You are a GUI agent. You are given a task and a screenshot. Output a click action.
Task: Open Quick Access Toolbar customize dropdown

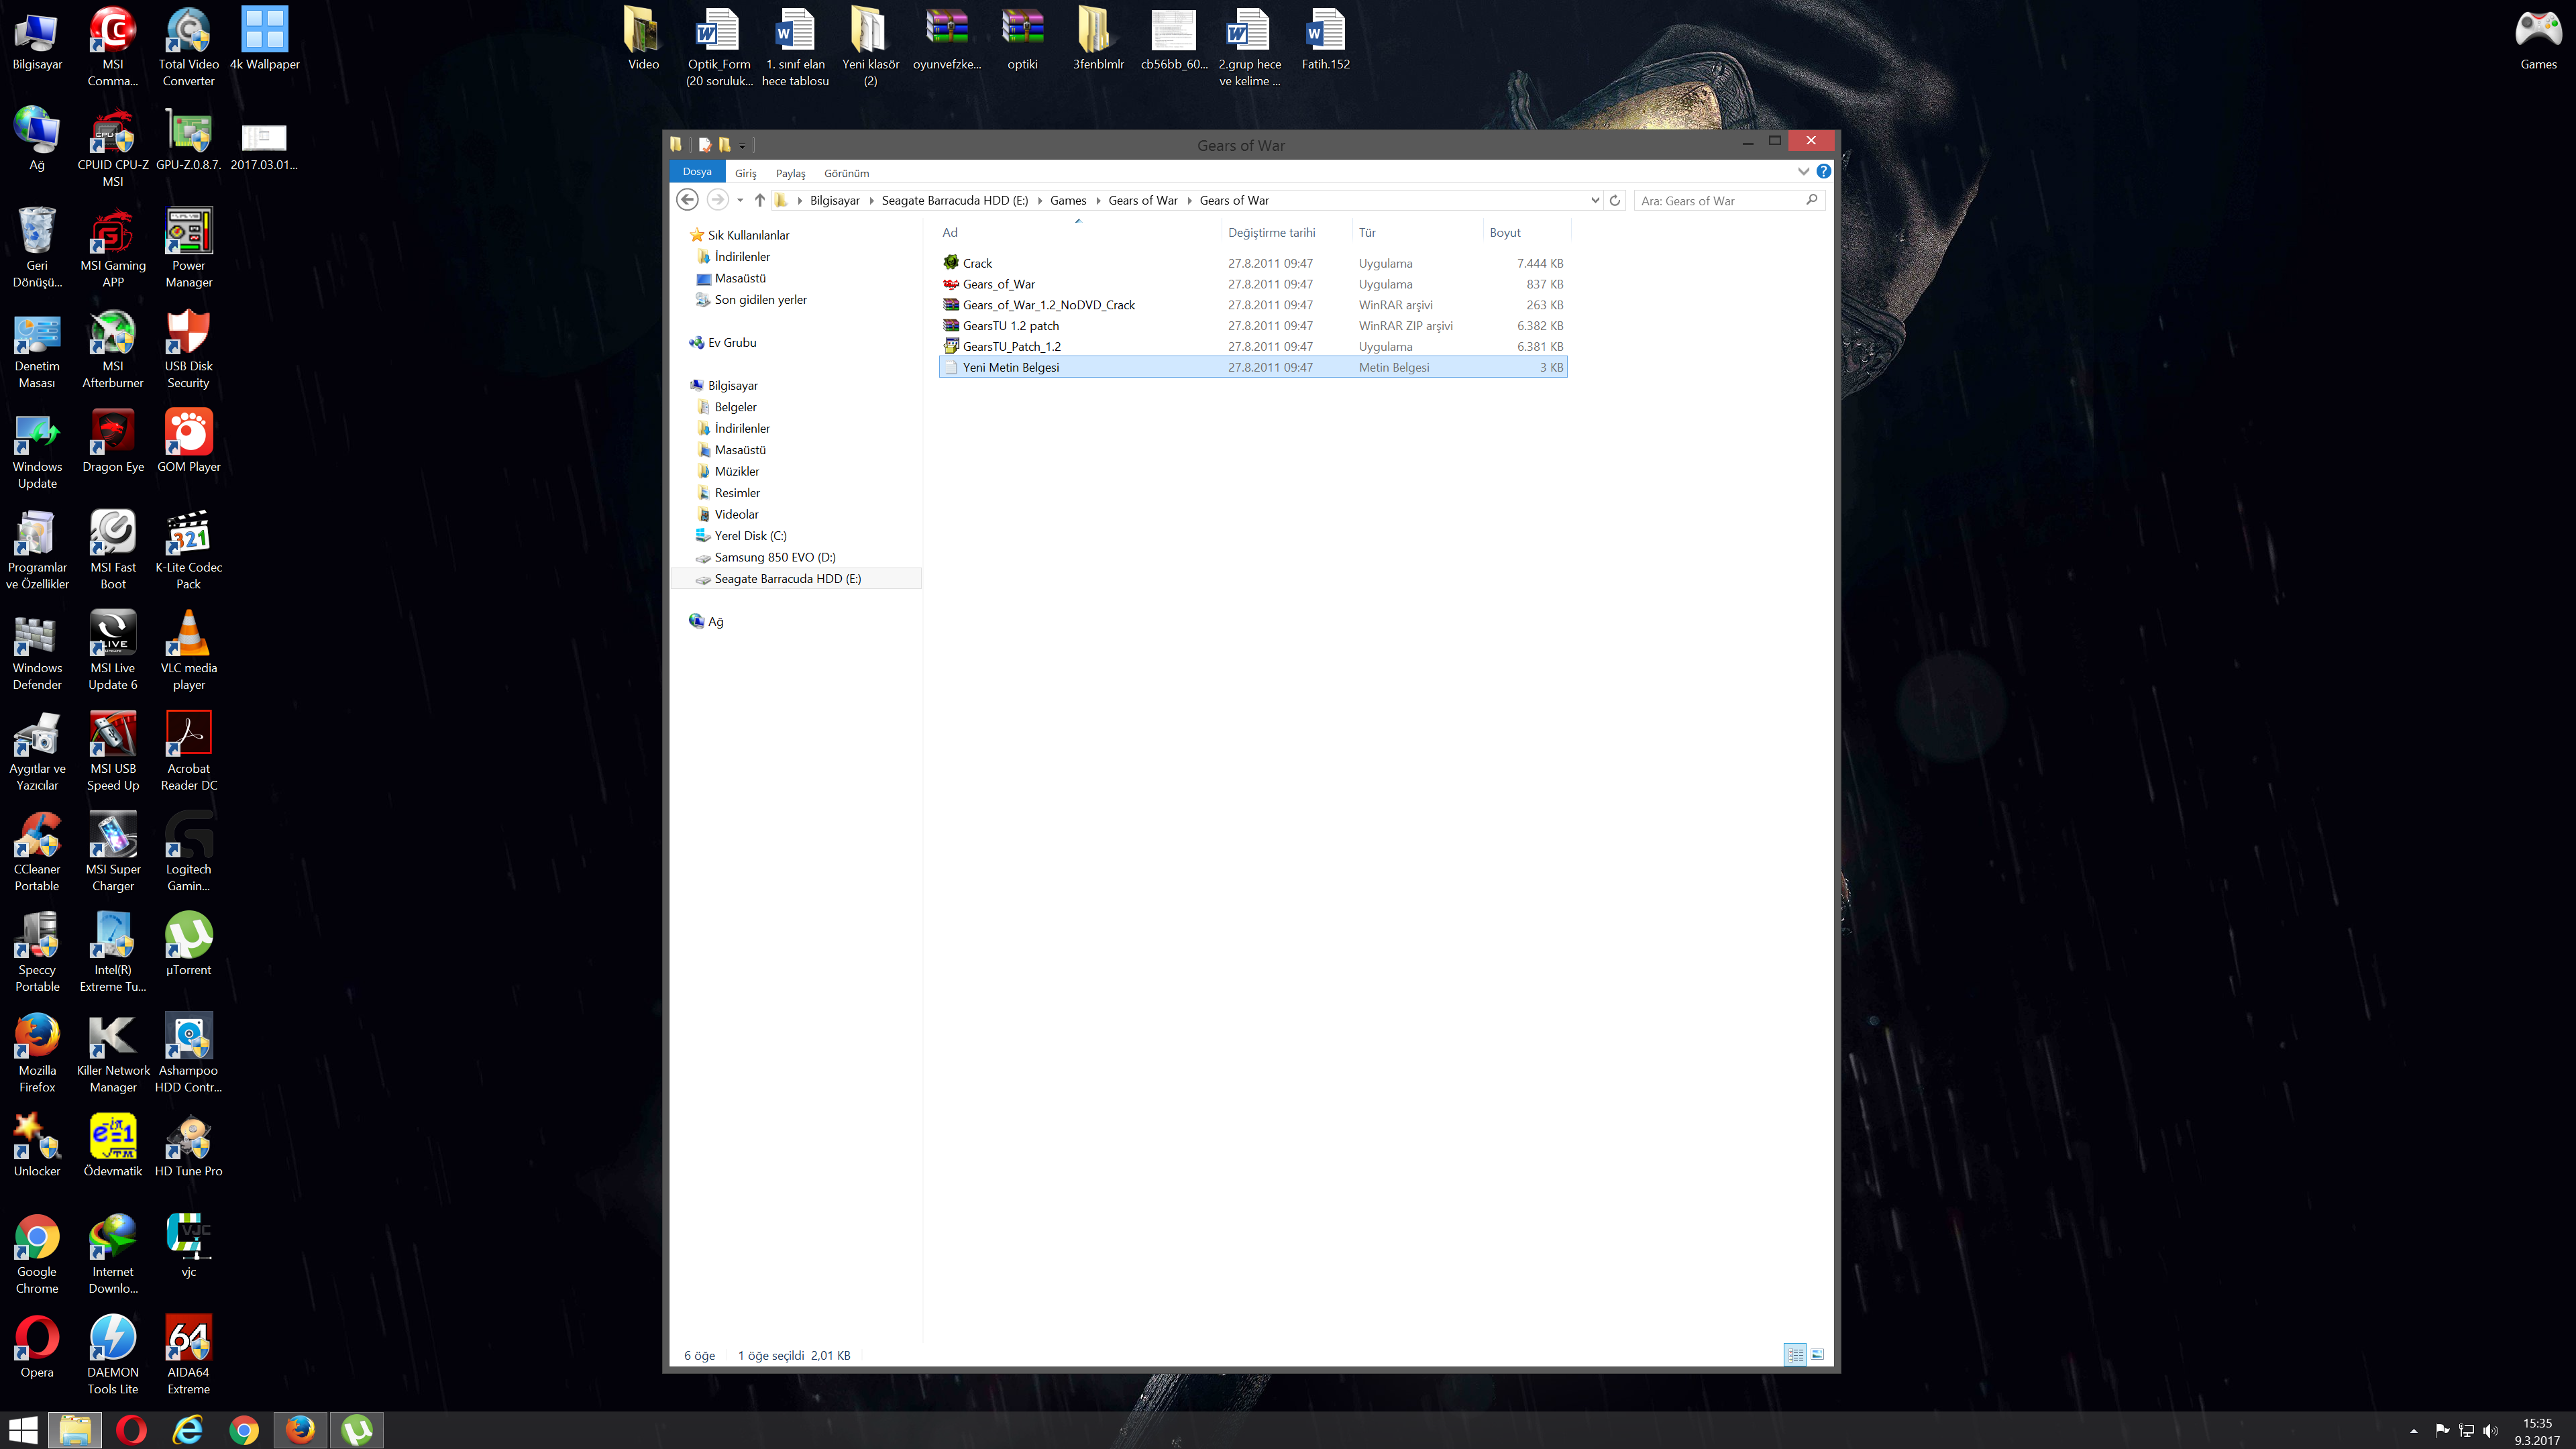coord(742,146)
